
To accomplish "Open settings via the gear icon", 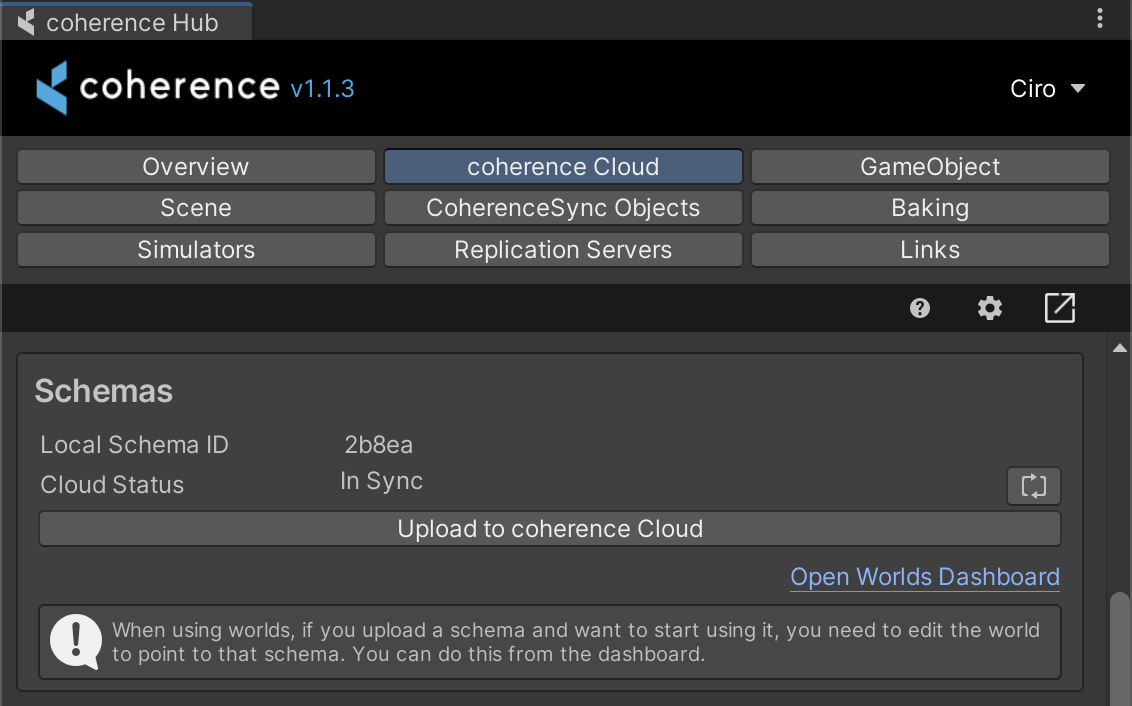I will tap(989, 308).
